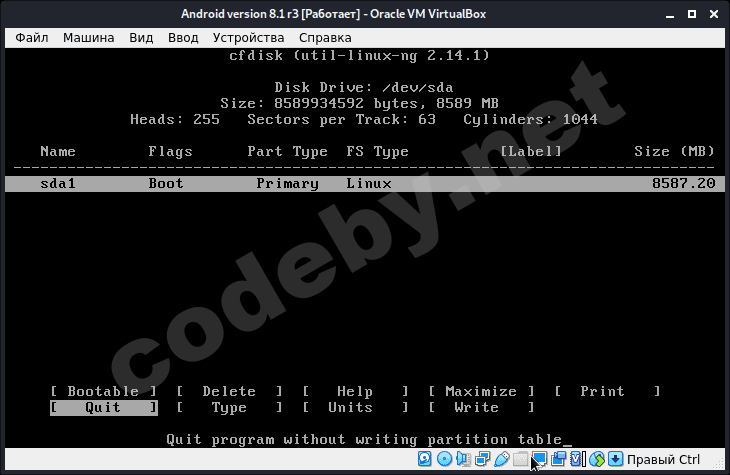The height and width of the screenshot is (475, 730).
Task: Click the Правый Ctrl host key label
Action: point(663,460)
